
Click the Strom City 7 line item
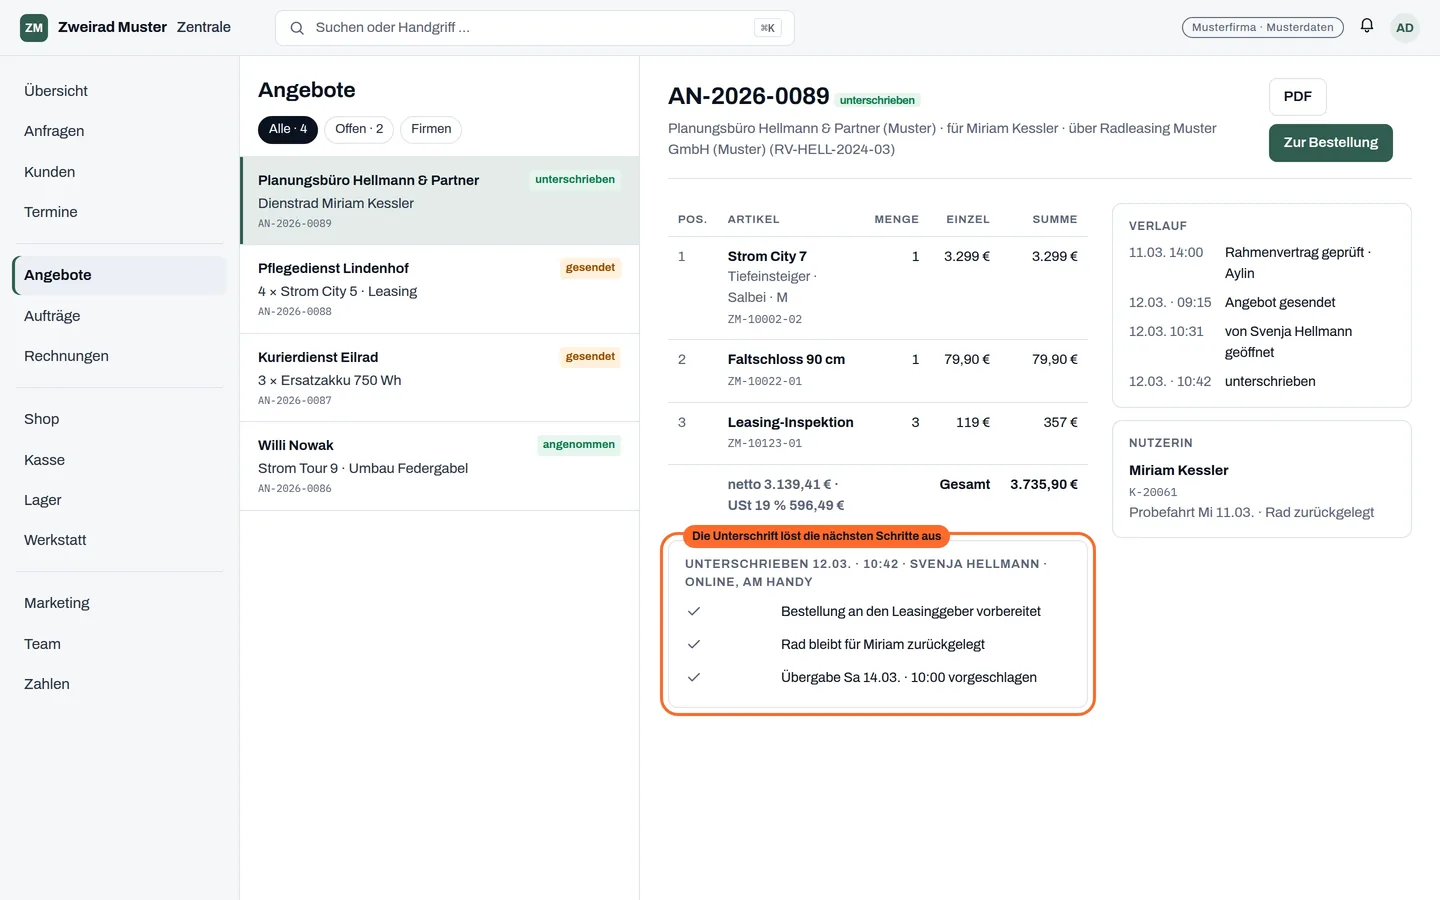pyautogui.click(x=878, y=288)
